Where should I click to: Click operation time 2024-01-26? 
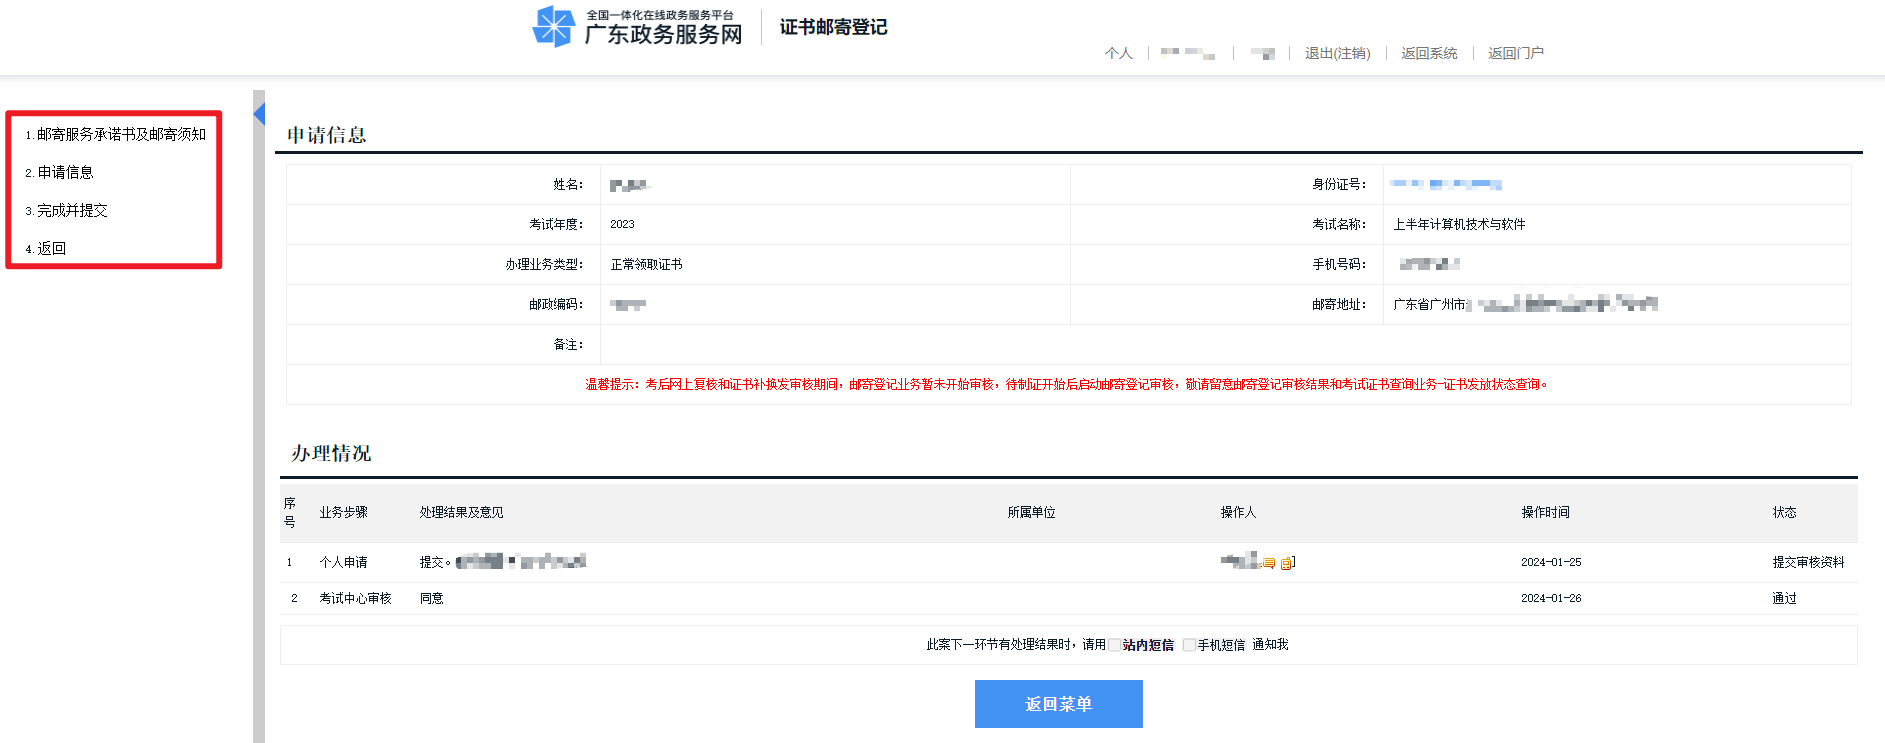click(1551, 598)
